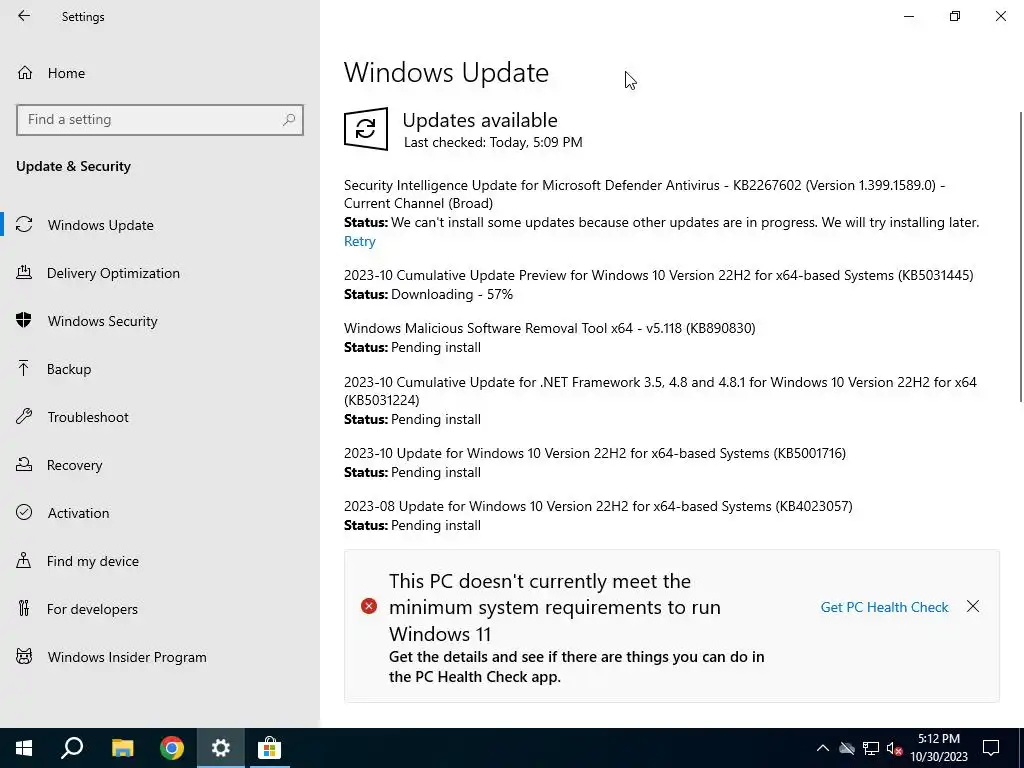Screen dimensions: 1024x768
Task: Click the large update refresh status icon
Action: coord(366,129)
